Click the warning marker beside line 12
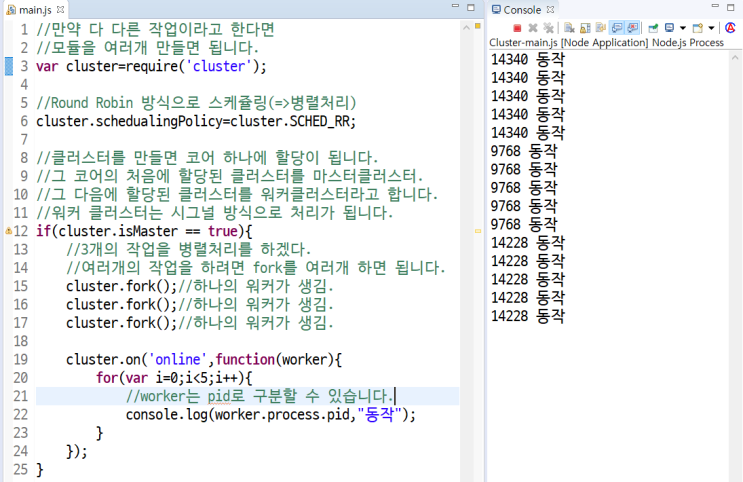Viewport: 743px width, 482px height. click(x=8, y=231)
